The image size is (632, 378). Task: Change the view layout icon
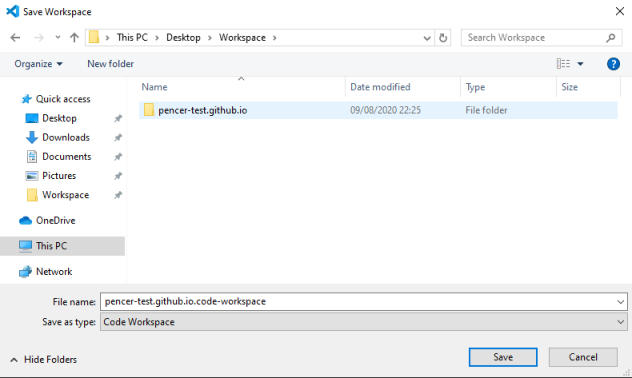pos(563,64)
